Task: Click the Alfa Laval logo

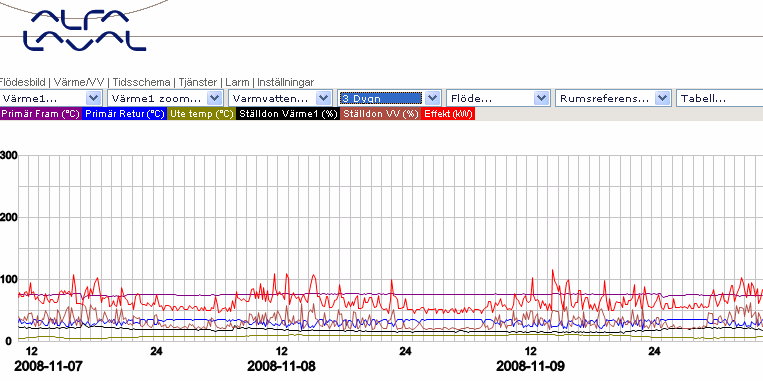Action: [84, 30]
